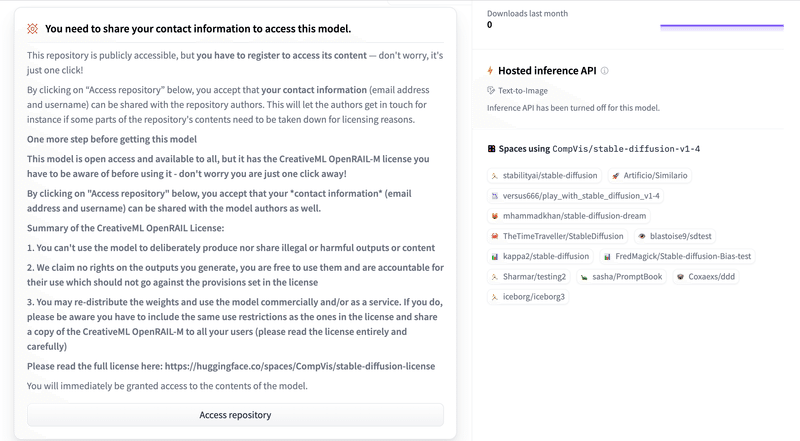Open the FredMagick/Stable-diffusion-Bias-test space
Viewport: 800px width, 441px height.
tap(678, 256)
